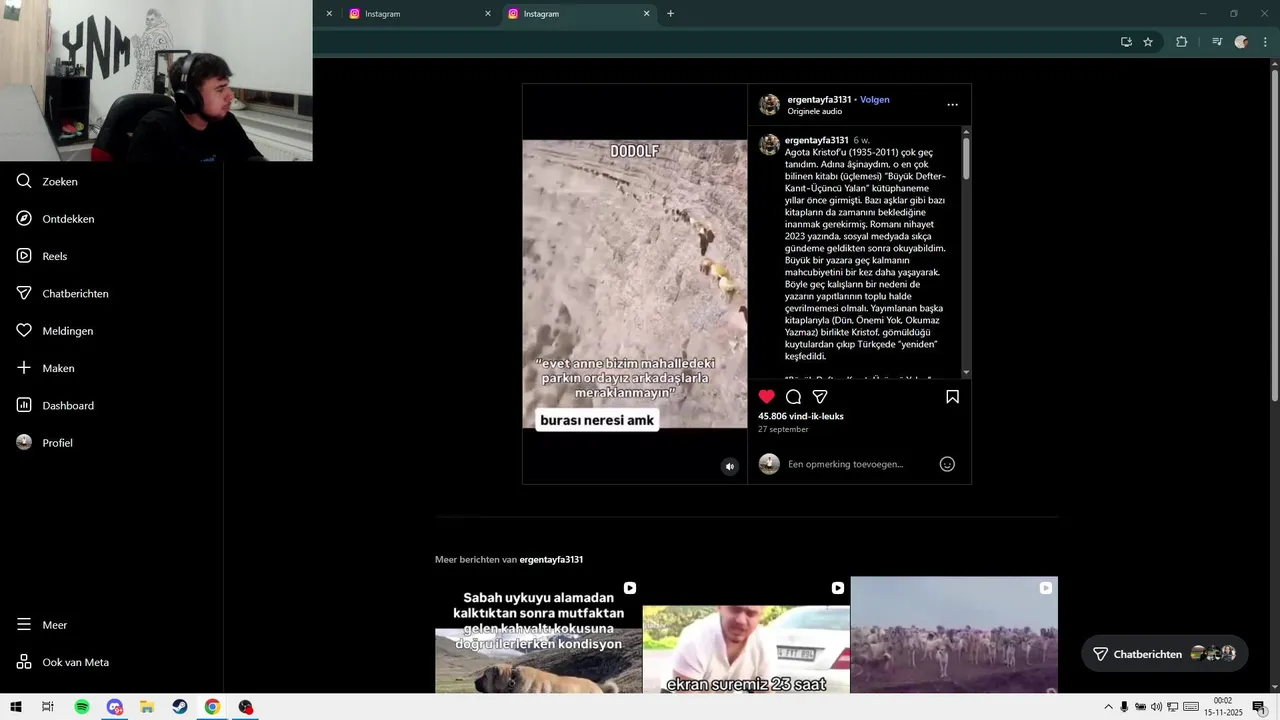Open Steam from the taskbar

tap(179, 707)
